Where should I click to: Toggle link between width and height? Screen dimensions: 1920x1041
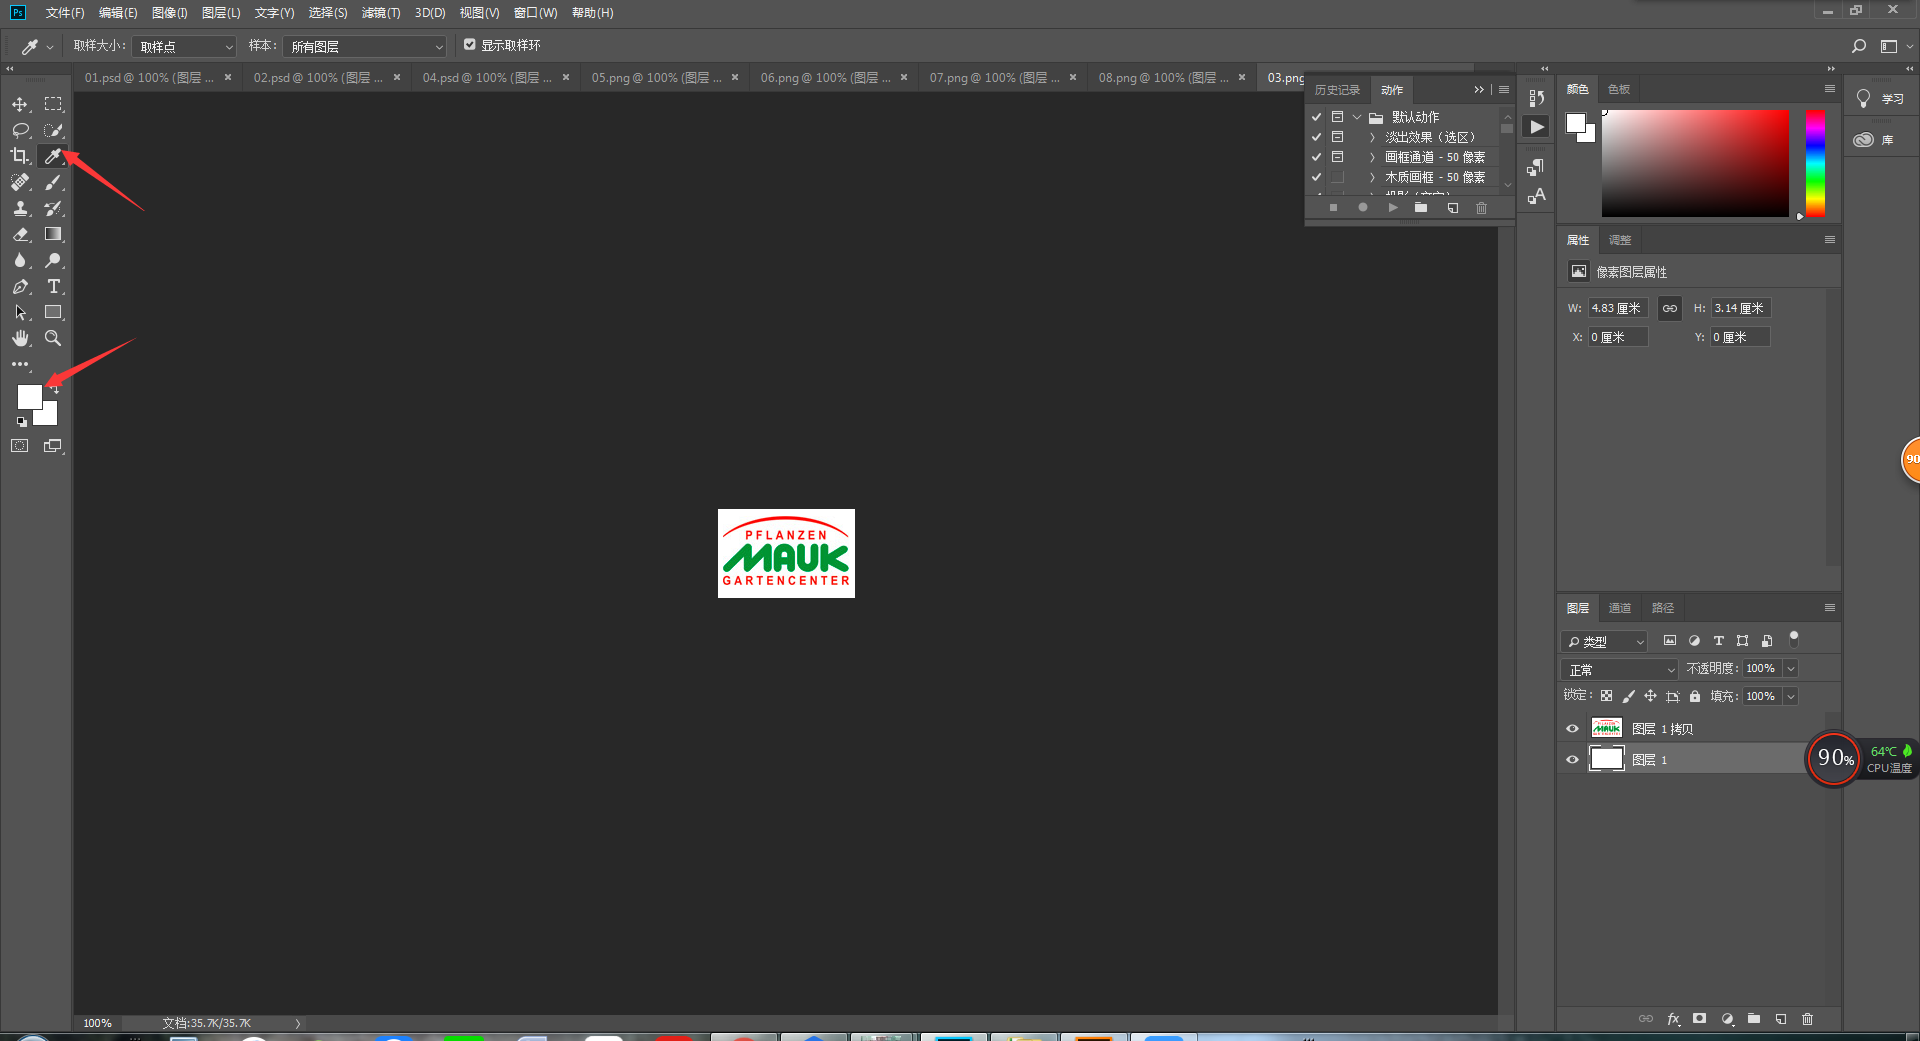tap(1670, 308)
